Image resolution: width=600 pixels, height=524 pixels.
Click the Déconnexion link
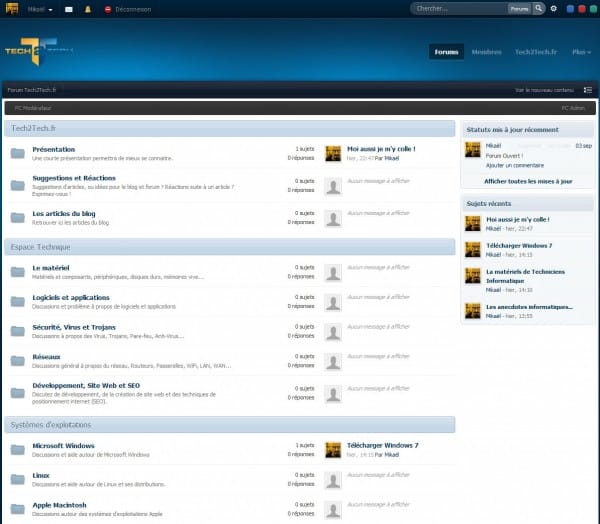click(x=133, y=8)
